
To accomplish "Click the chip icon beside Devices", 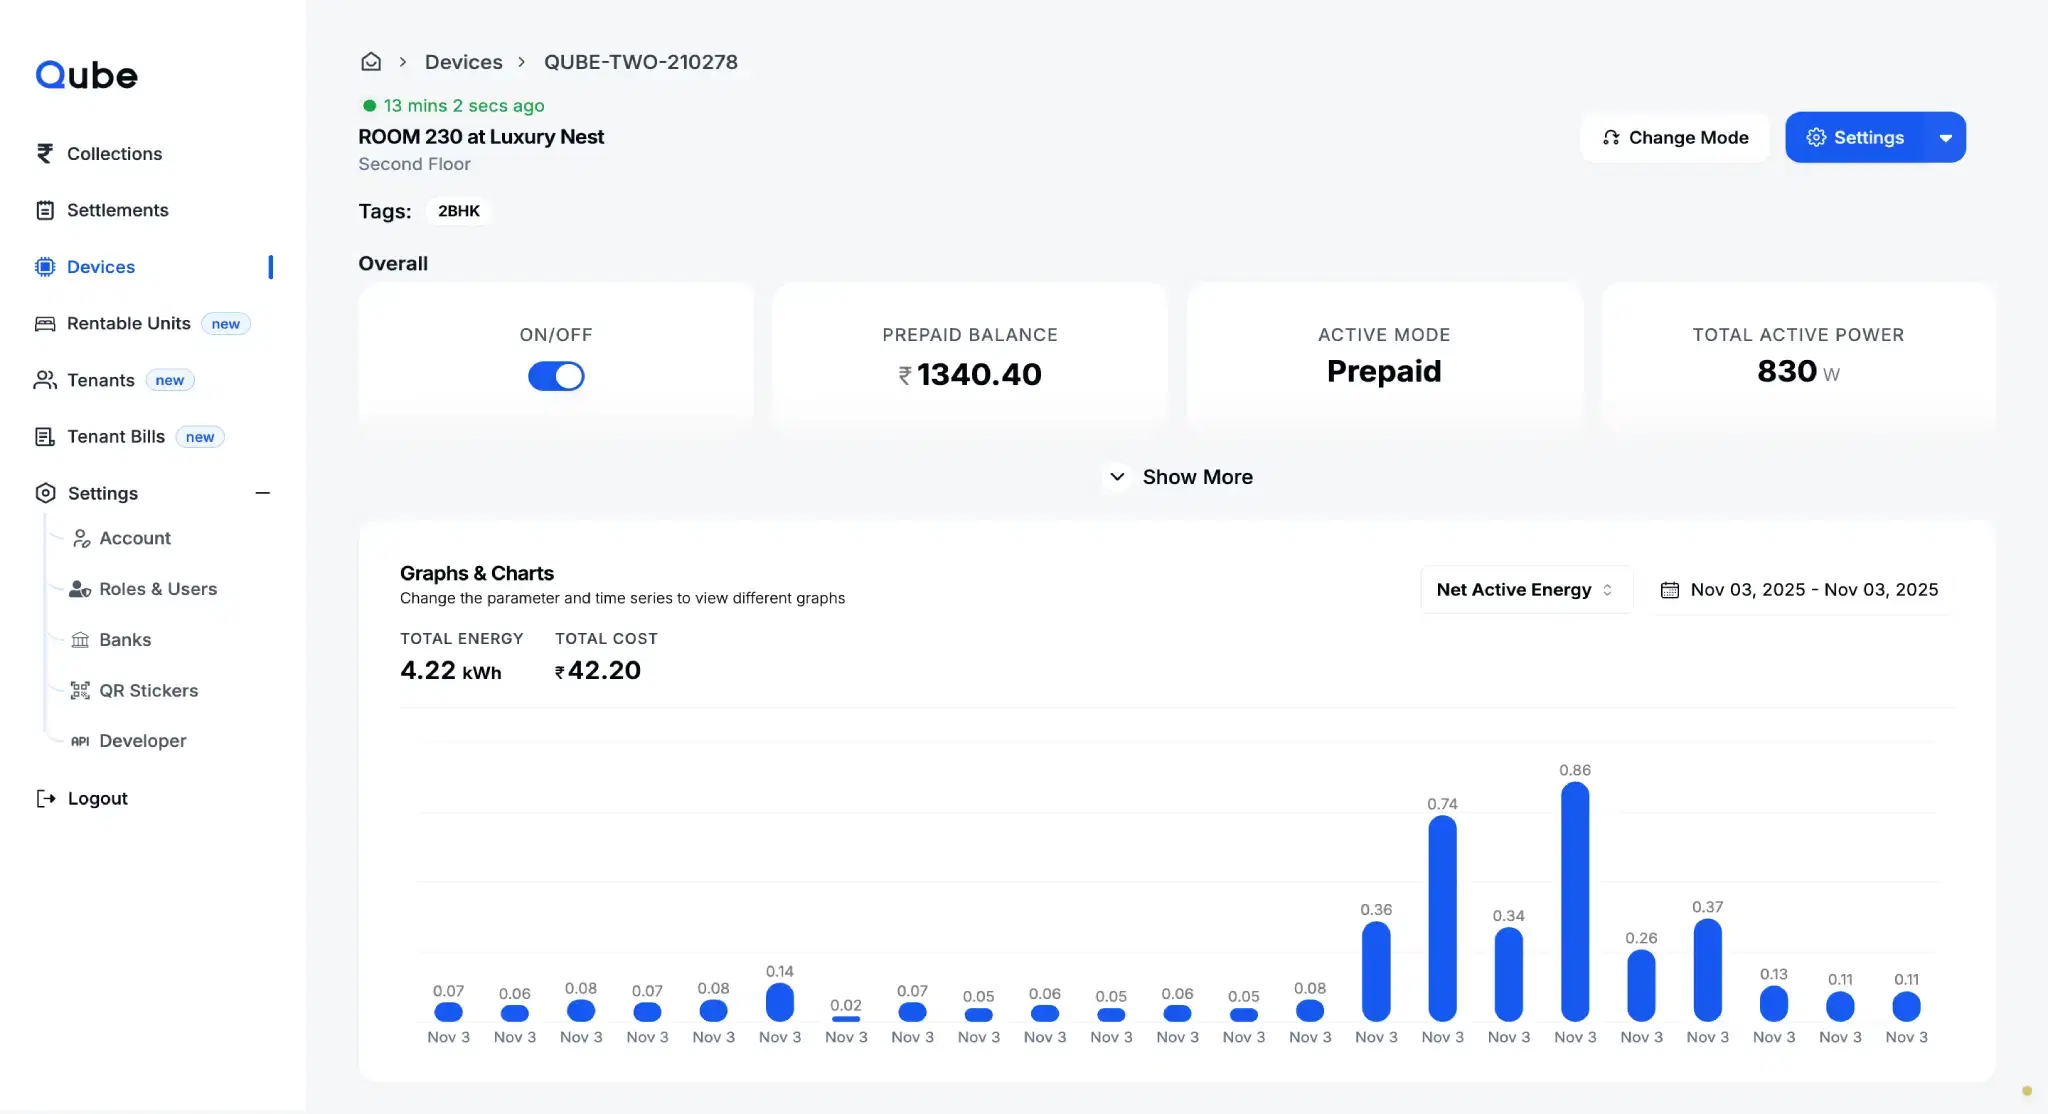I will pos(45,267).
